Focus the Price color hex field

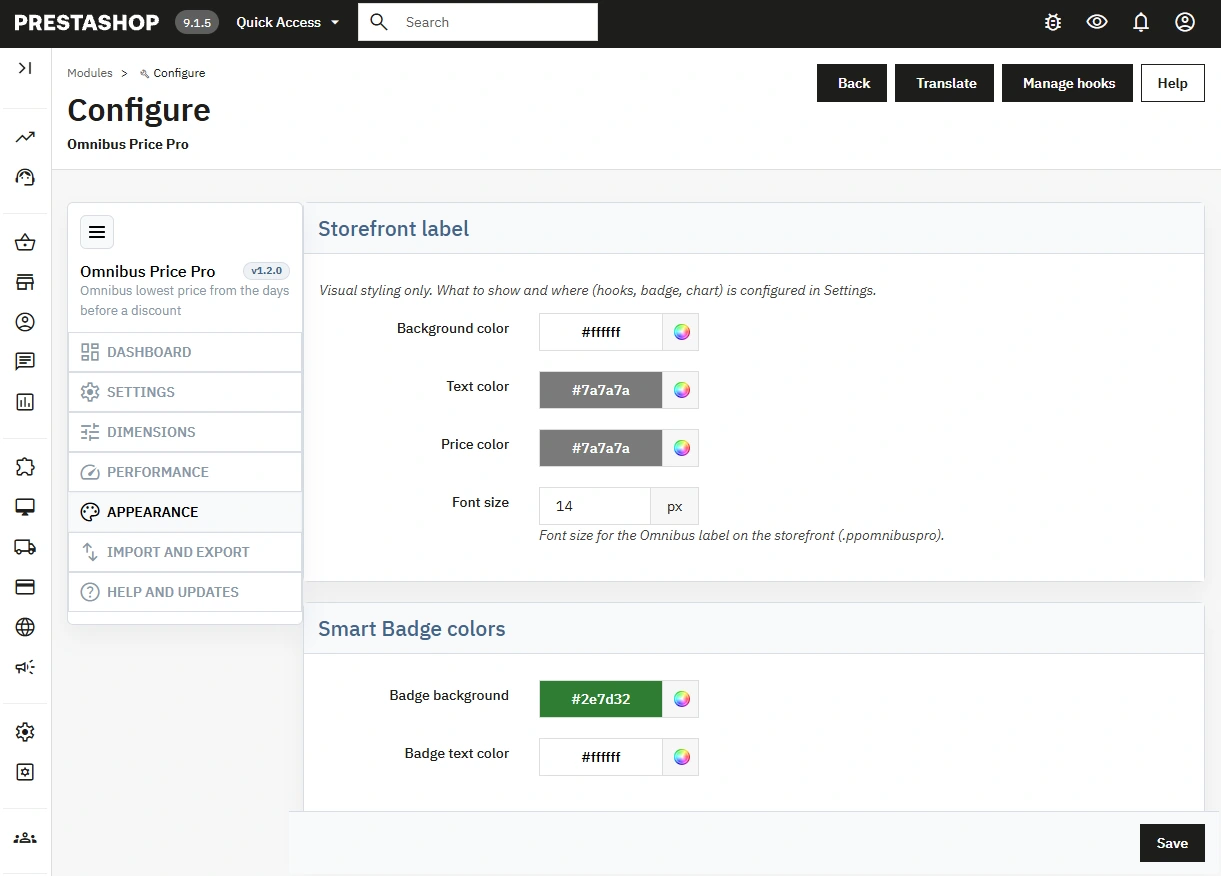601,448
